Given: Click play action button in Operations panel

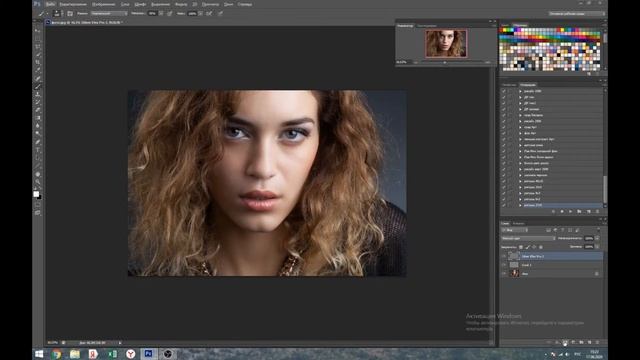Looking at the screenshot, I should pos(570,211).
